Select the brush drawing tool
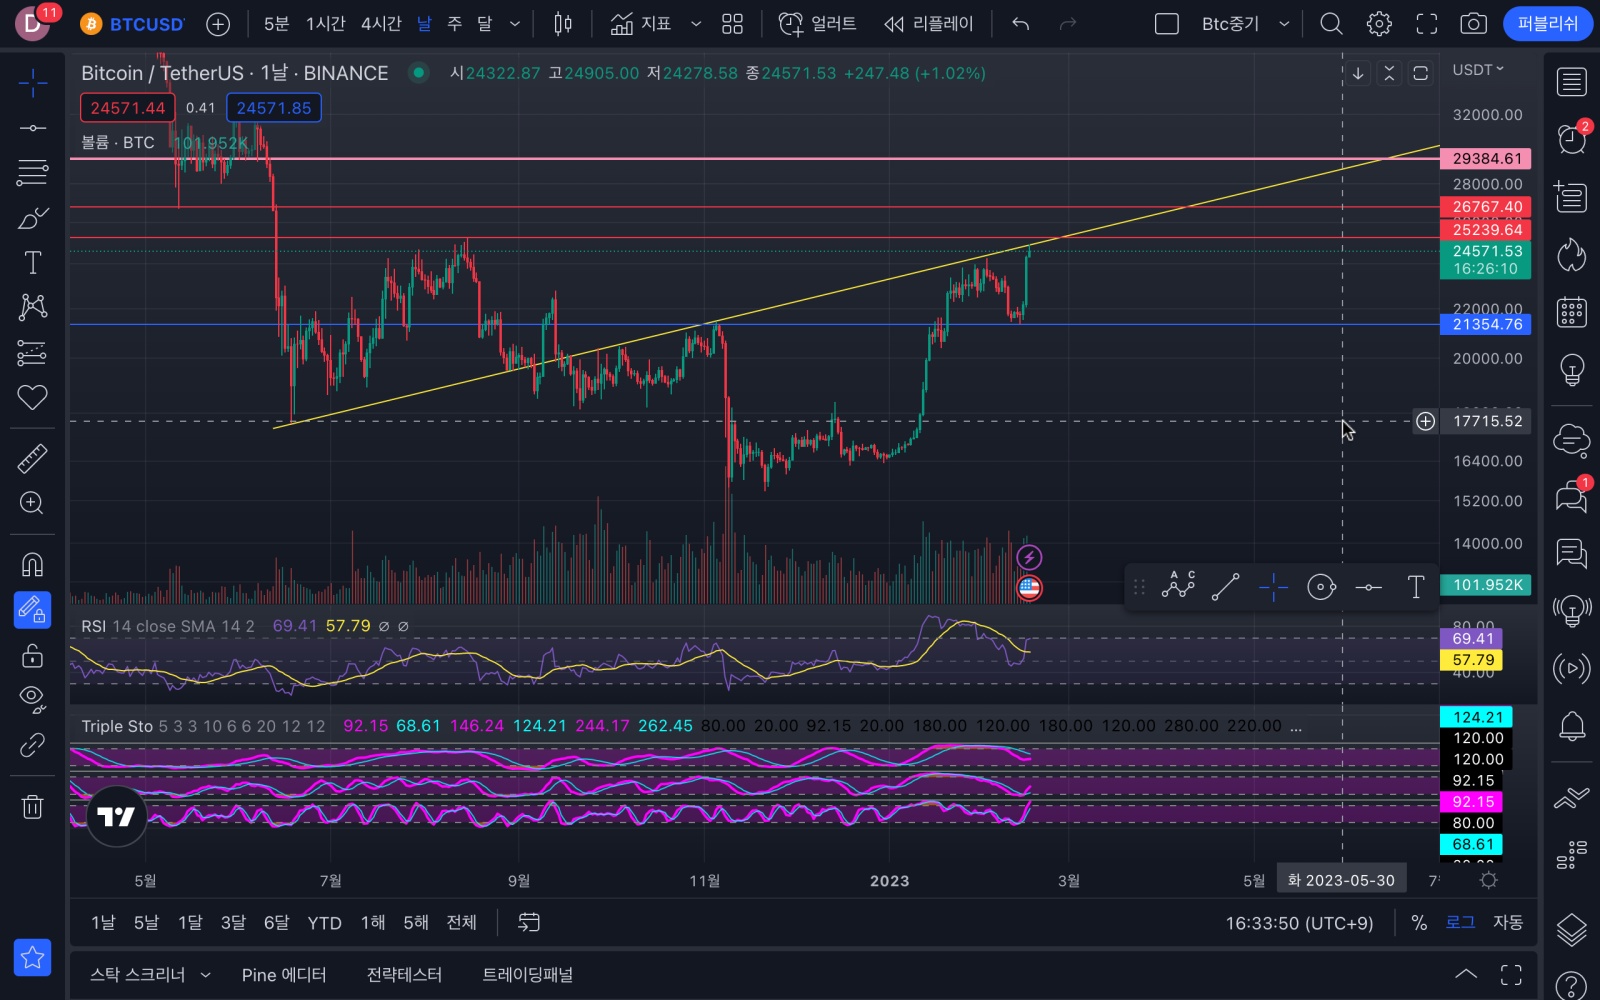The width and height of the screenshot is (1600, 1000). click(x=32, y=218)
